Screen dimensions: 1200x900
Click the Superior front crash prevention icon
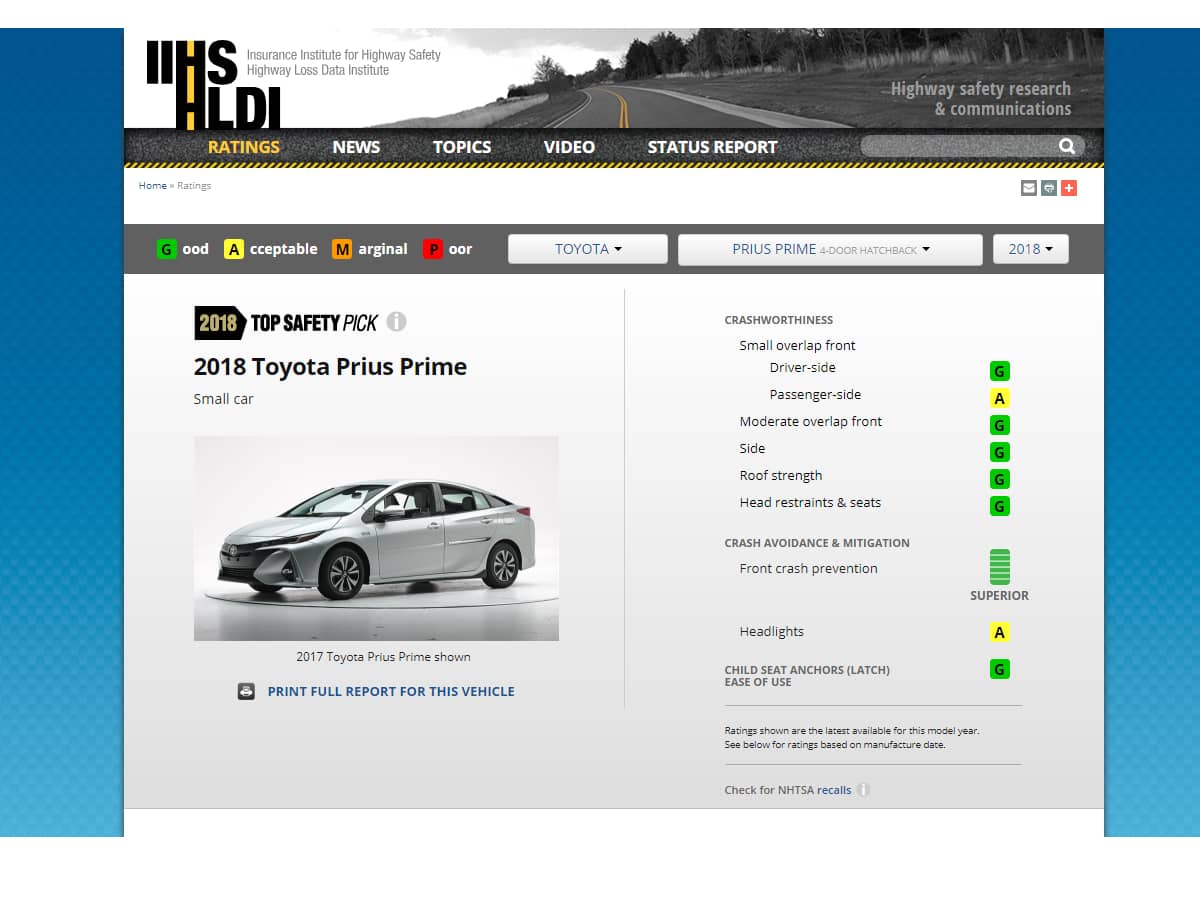[999, 567]
